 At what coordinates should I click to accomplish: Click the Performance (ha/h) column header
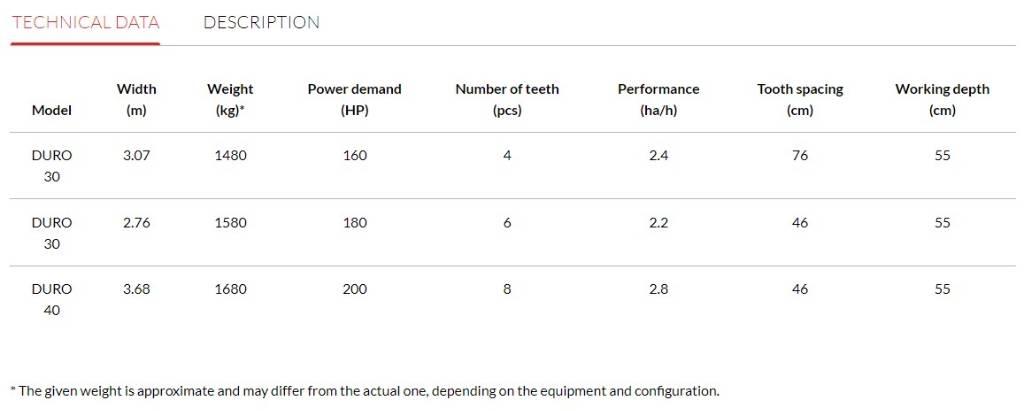[658, 99]
